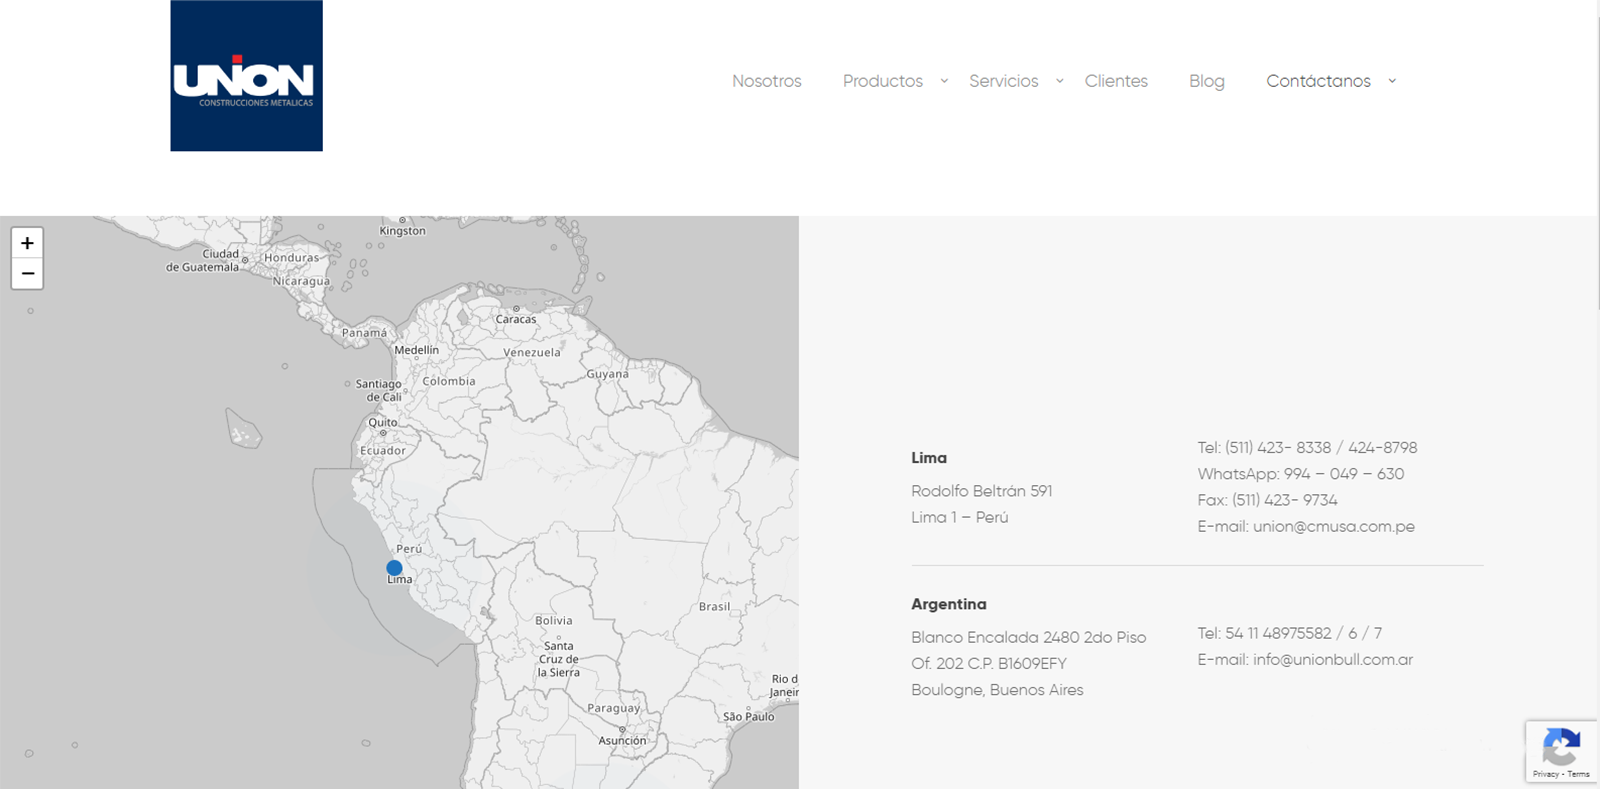Go to the Clientes page
The height and width of the screenshot is (789, 1600).
1116,81
